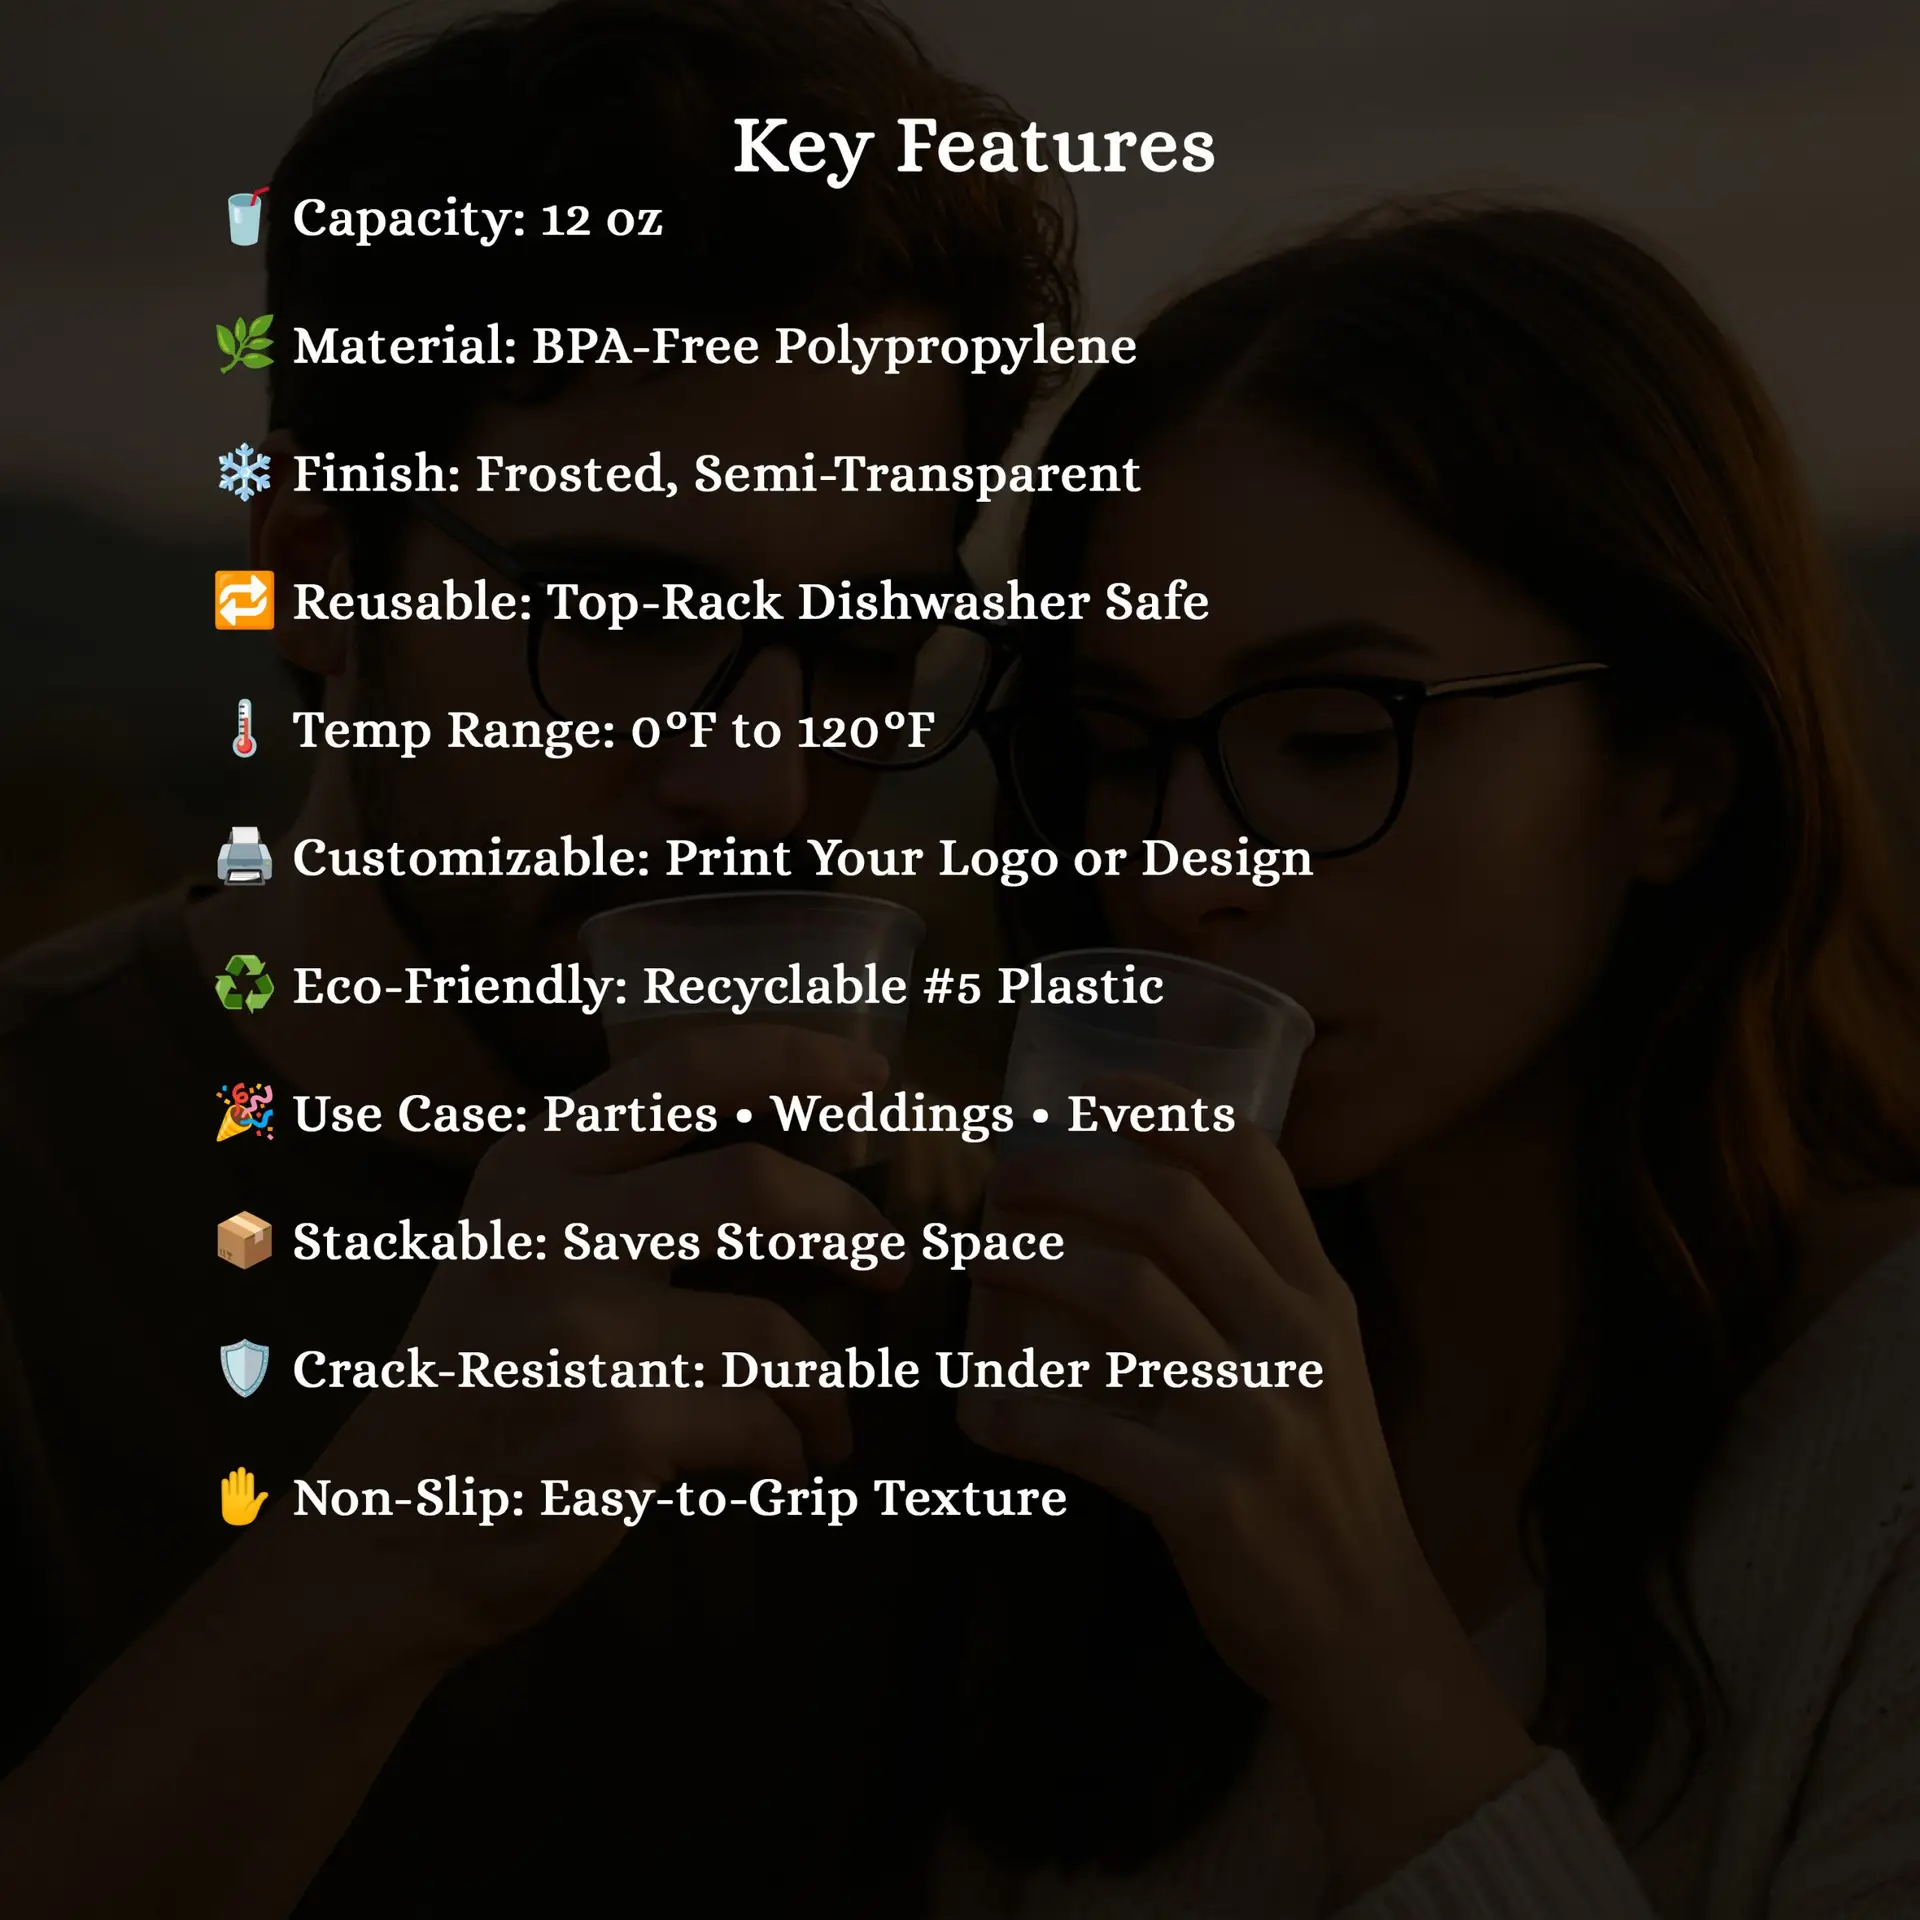Click the raised hand Non-Slip icon

[245, 1497]
